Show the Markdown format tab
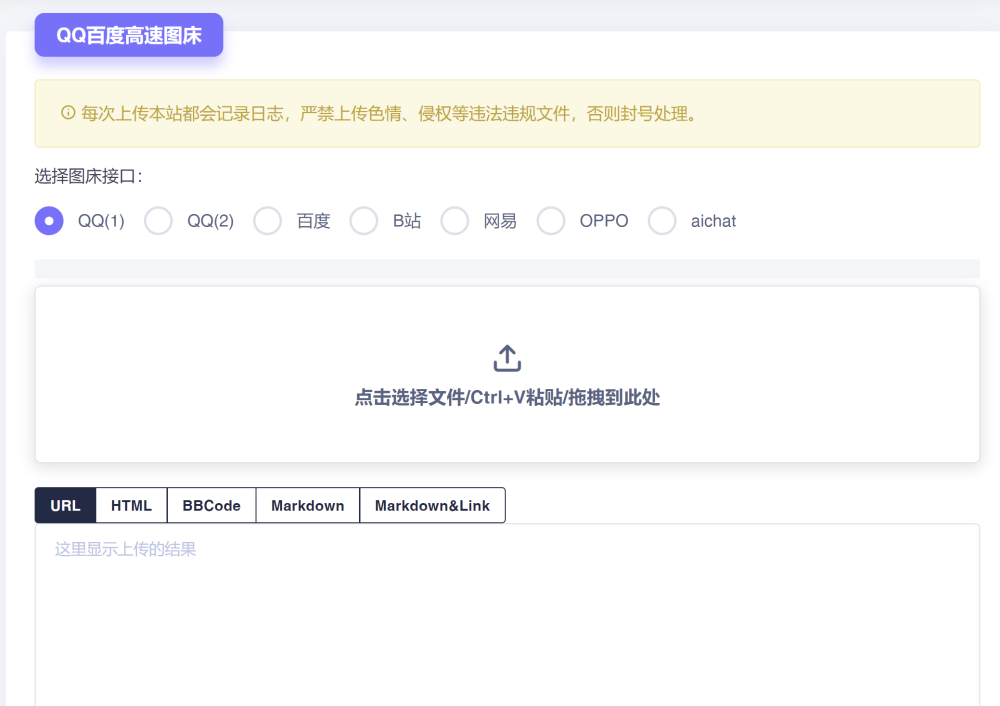The width and height of the screenshot is (1000, 706). pos(307,505)
